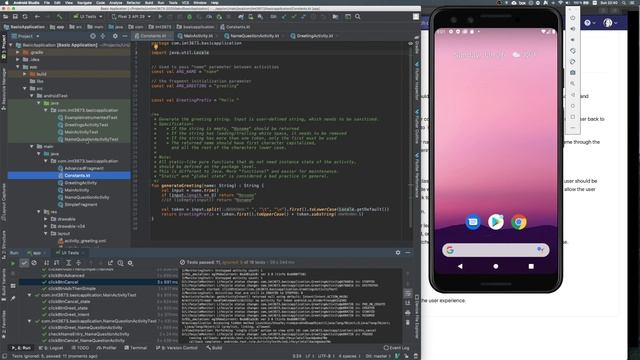Tap the Android home navigation circle
This screenshot has width=640, height=360.
tap(496, 266)
